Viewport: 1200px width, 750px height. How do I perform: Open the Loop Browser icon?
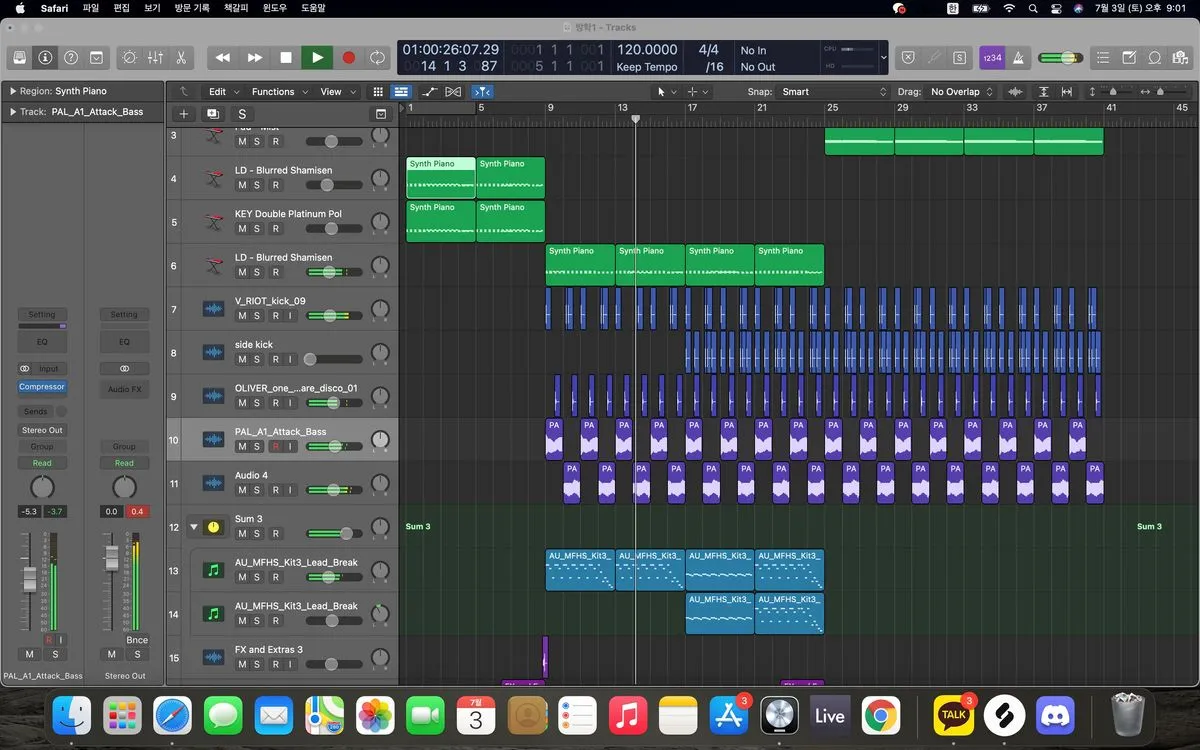1155,58
